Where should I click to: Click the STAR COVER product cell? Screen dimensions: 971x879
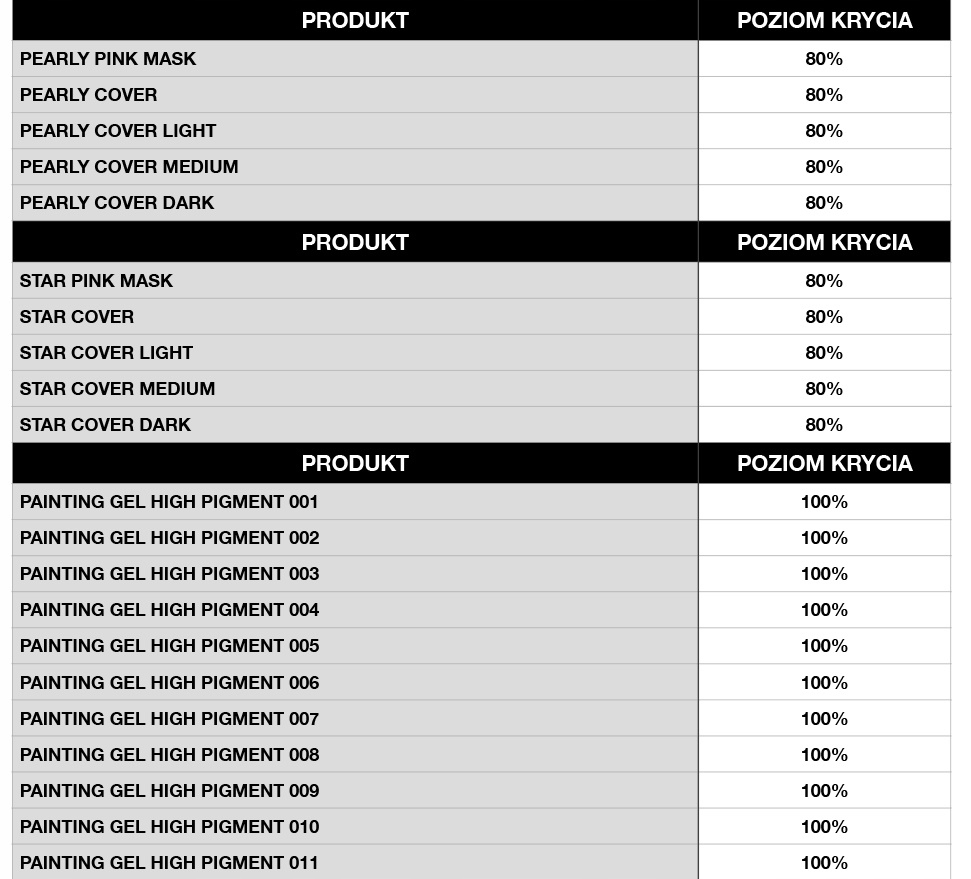77,317
